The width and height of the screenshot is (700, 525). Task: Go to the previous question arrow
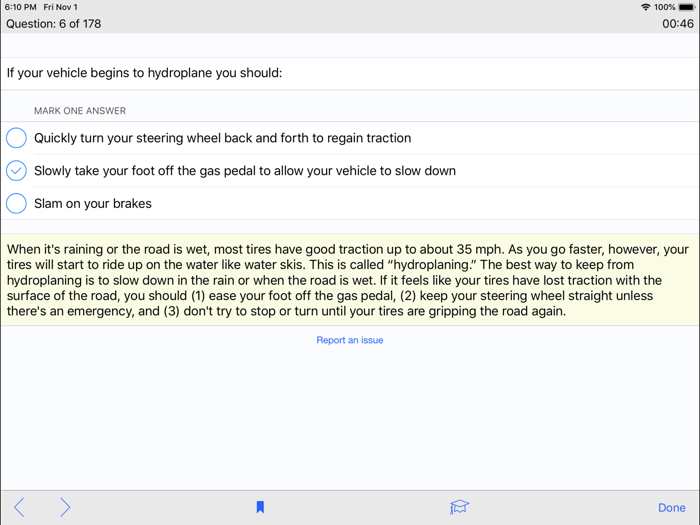19,507
